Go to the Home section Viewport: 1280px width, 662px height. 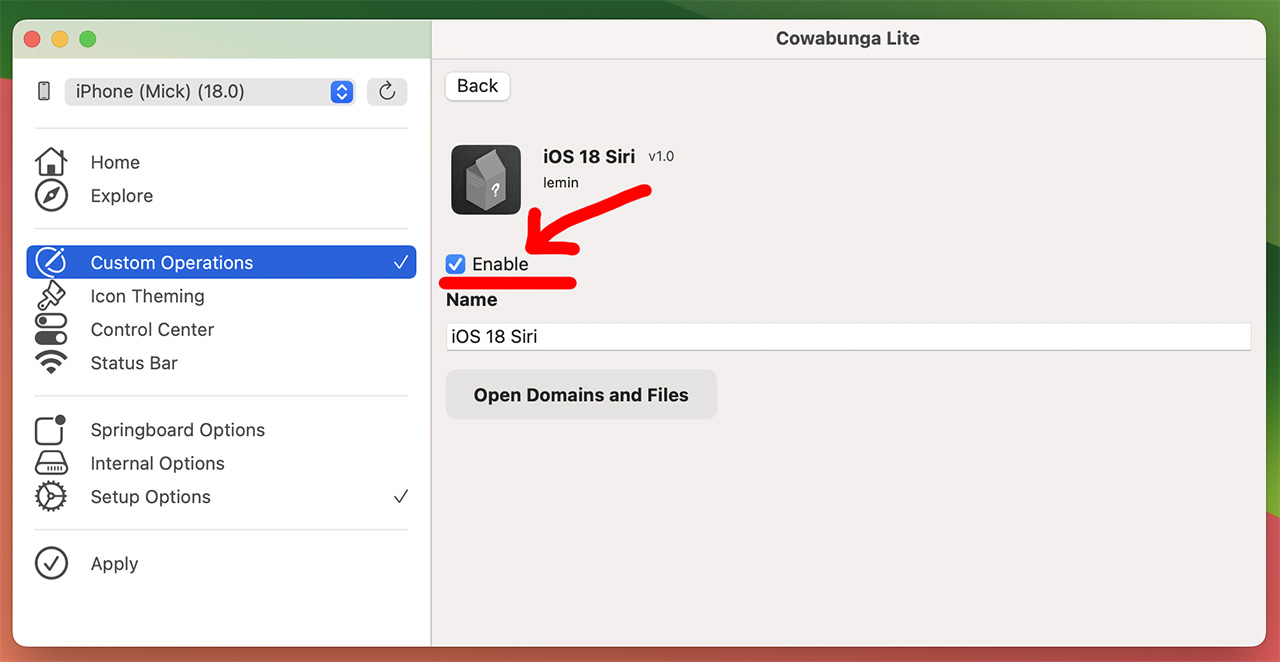point(115,162)
